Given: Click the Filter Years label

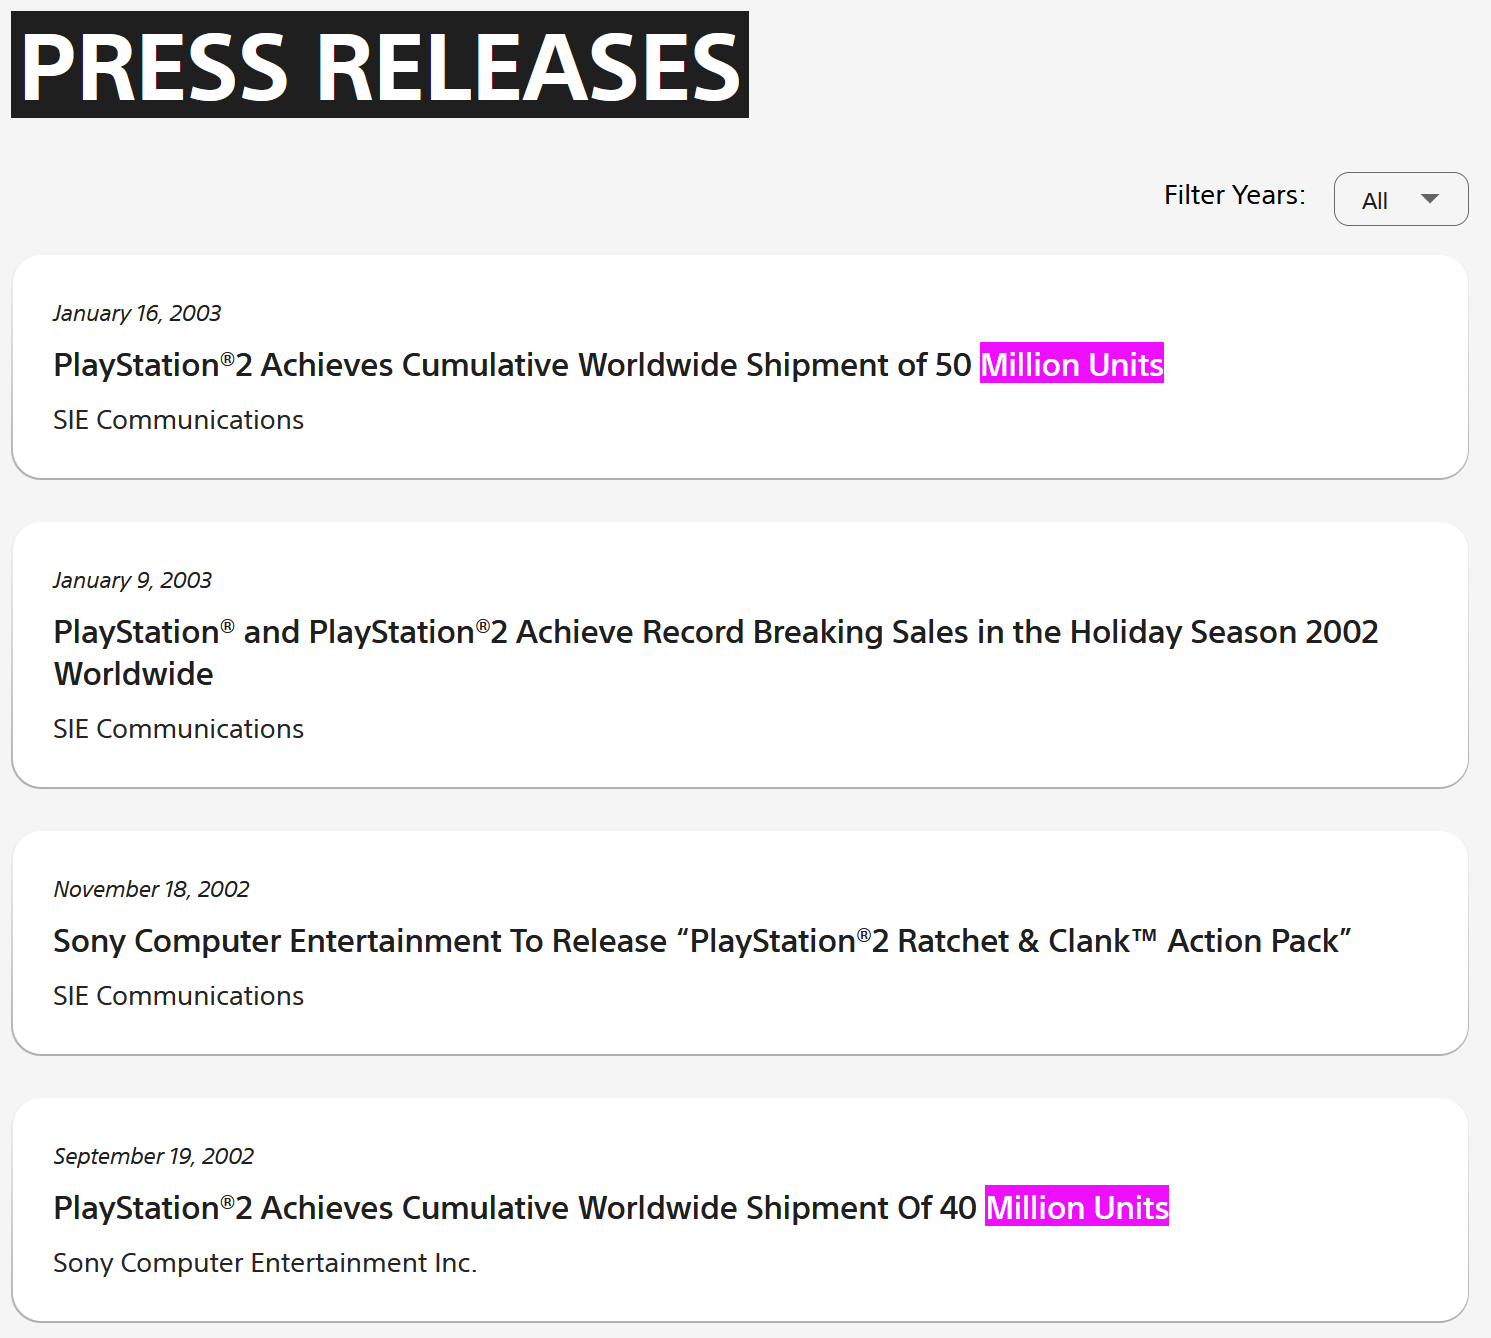Looking at the screenshot, I should (x=1234, y=195).
